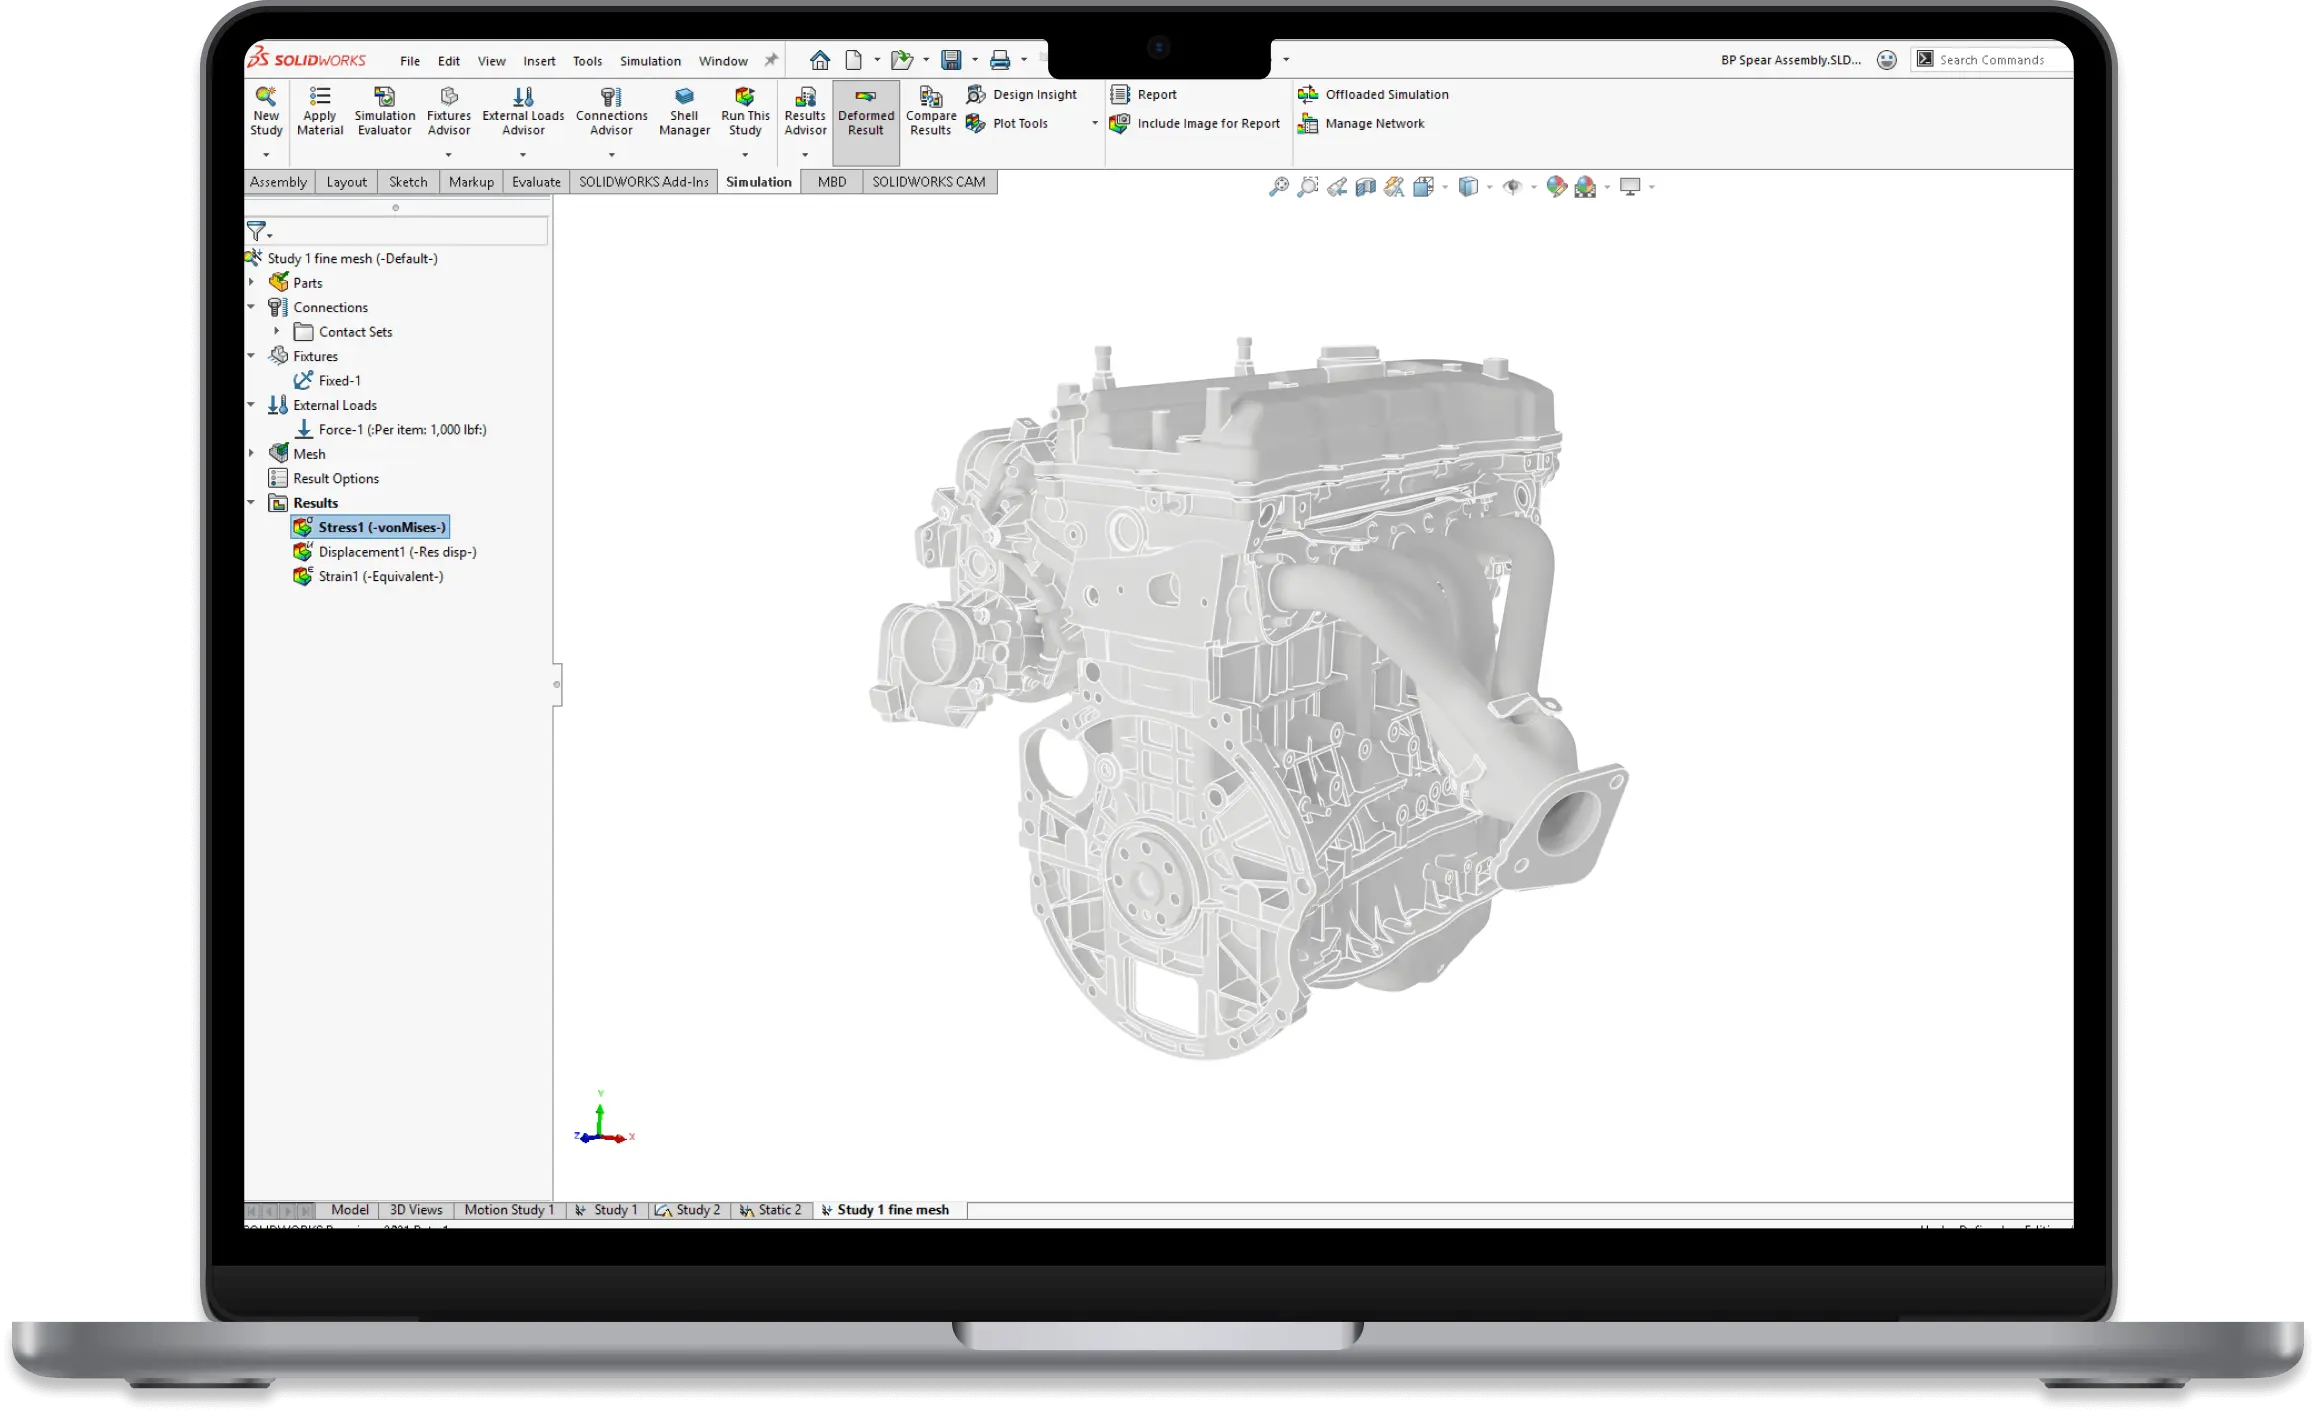
Task: Switch to the Evaluate tab
Action: pos(536,182)
